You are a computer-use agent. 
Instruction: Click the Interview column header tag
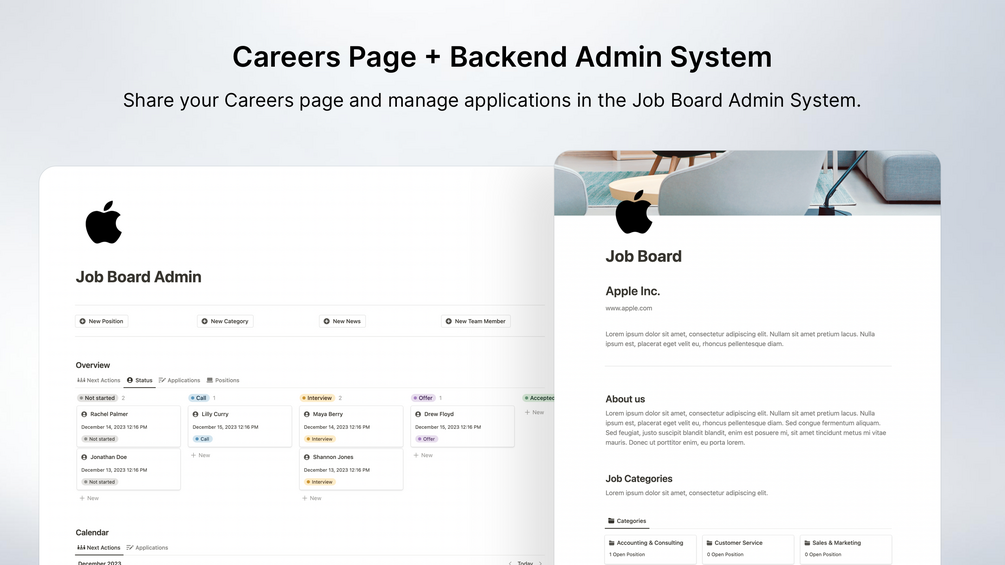(x=317, y=398)
